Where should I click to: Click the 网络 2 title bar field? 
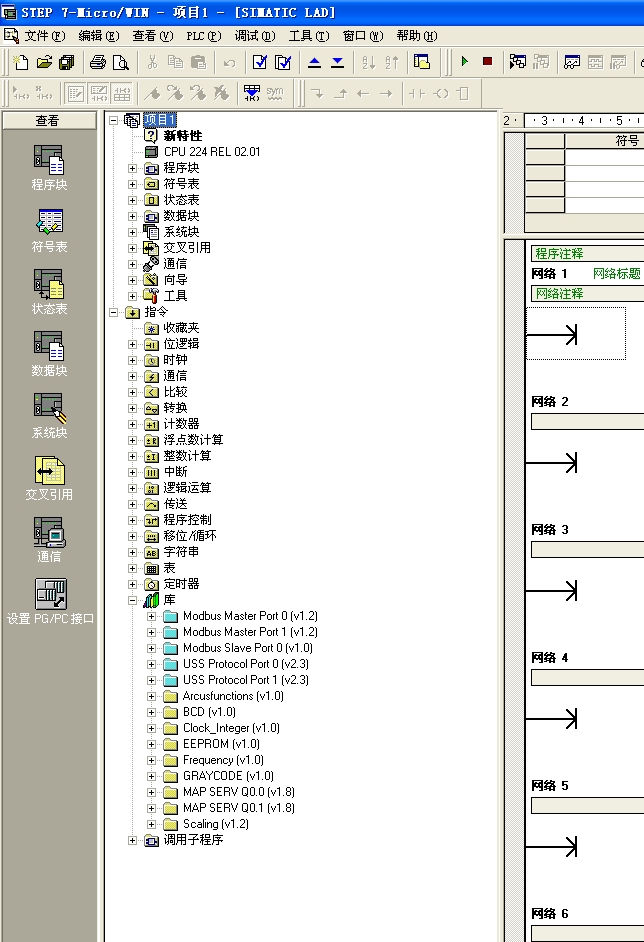(587, 421)
